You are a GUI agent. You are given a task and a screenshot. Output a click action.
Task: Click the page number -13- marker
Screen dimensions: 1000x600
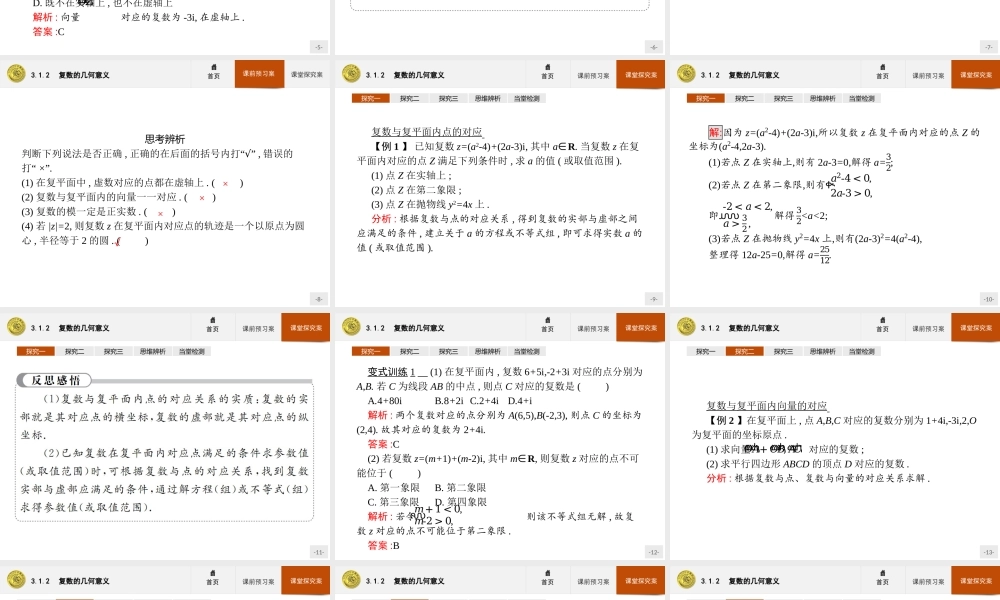click(x=986, y=551)
